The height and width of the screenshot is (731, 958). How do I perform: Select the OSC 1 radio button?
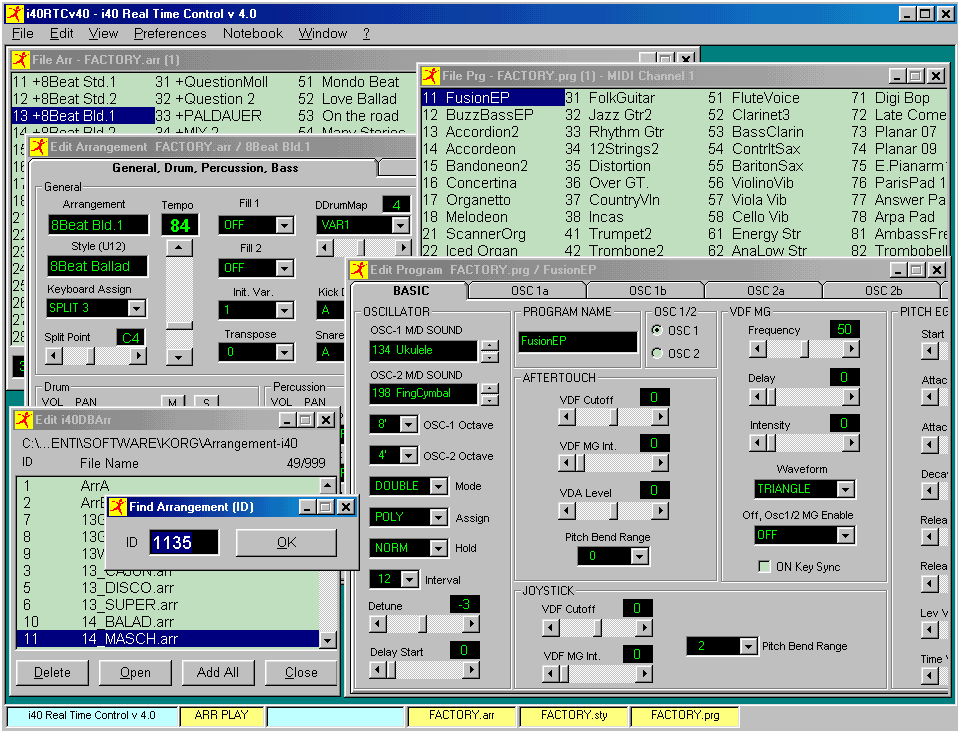point(657,330)
